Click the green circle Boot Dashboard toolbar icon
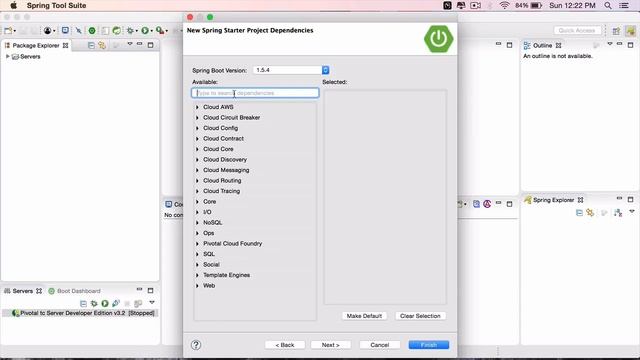The width and height of the screenshot is (640, 360). pyautogui.click(x=92, y=31)
